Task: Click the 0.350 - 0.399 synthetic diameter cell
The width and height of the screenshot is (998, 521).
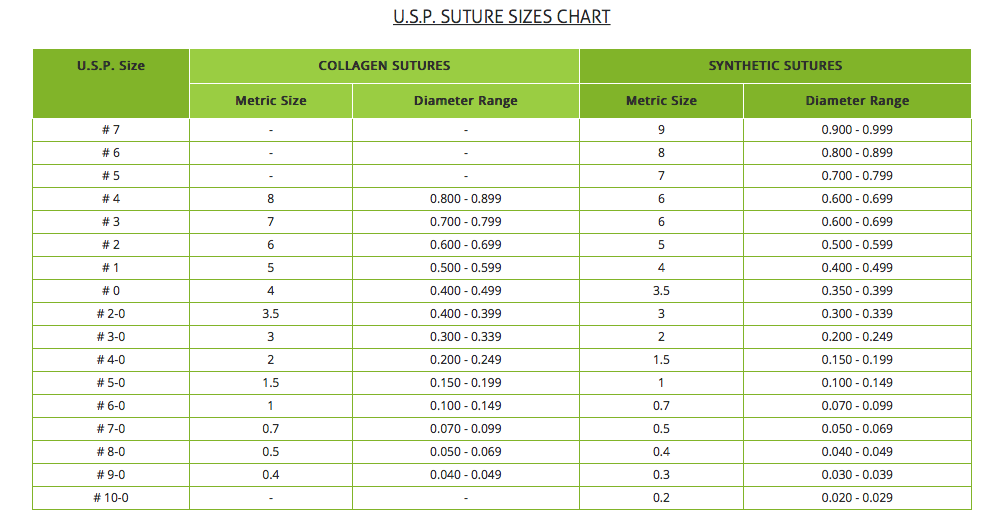Action: 857,291
